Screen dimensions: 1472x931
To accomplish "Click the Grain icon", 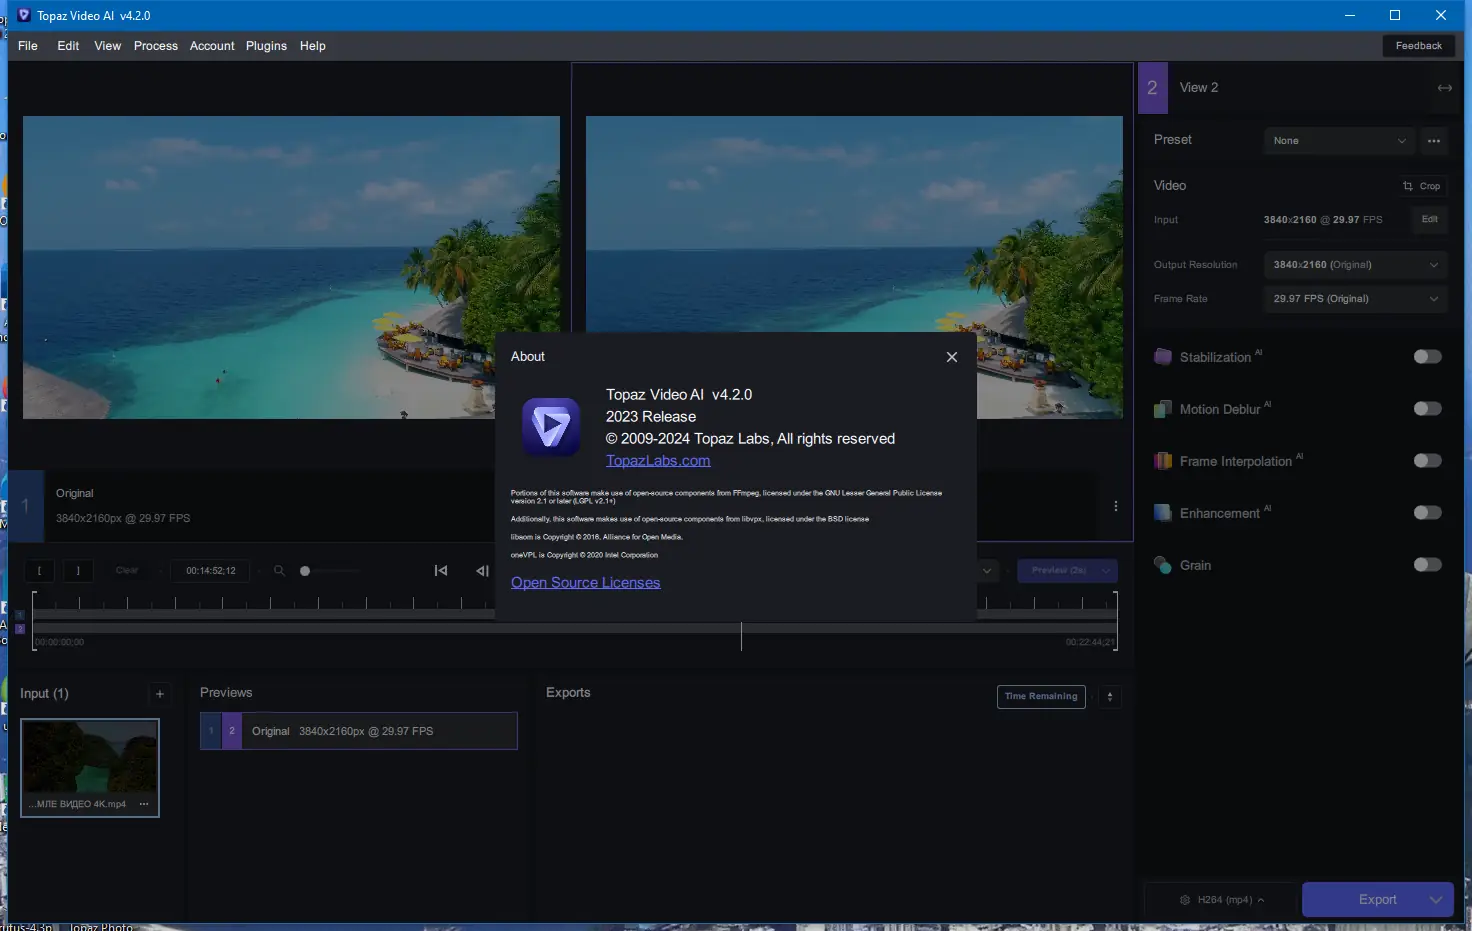I will click(1163, 565).
